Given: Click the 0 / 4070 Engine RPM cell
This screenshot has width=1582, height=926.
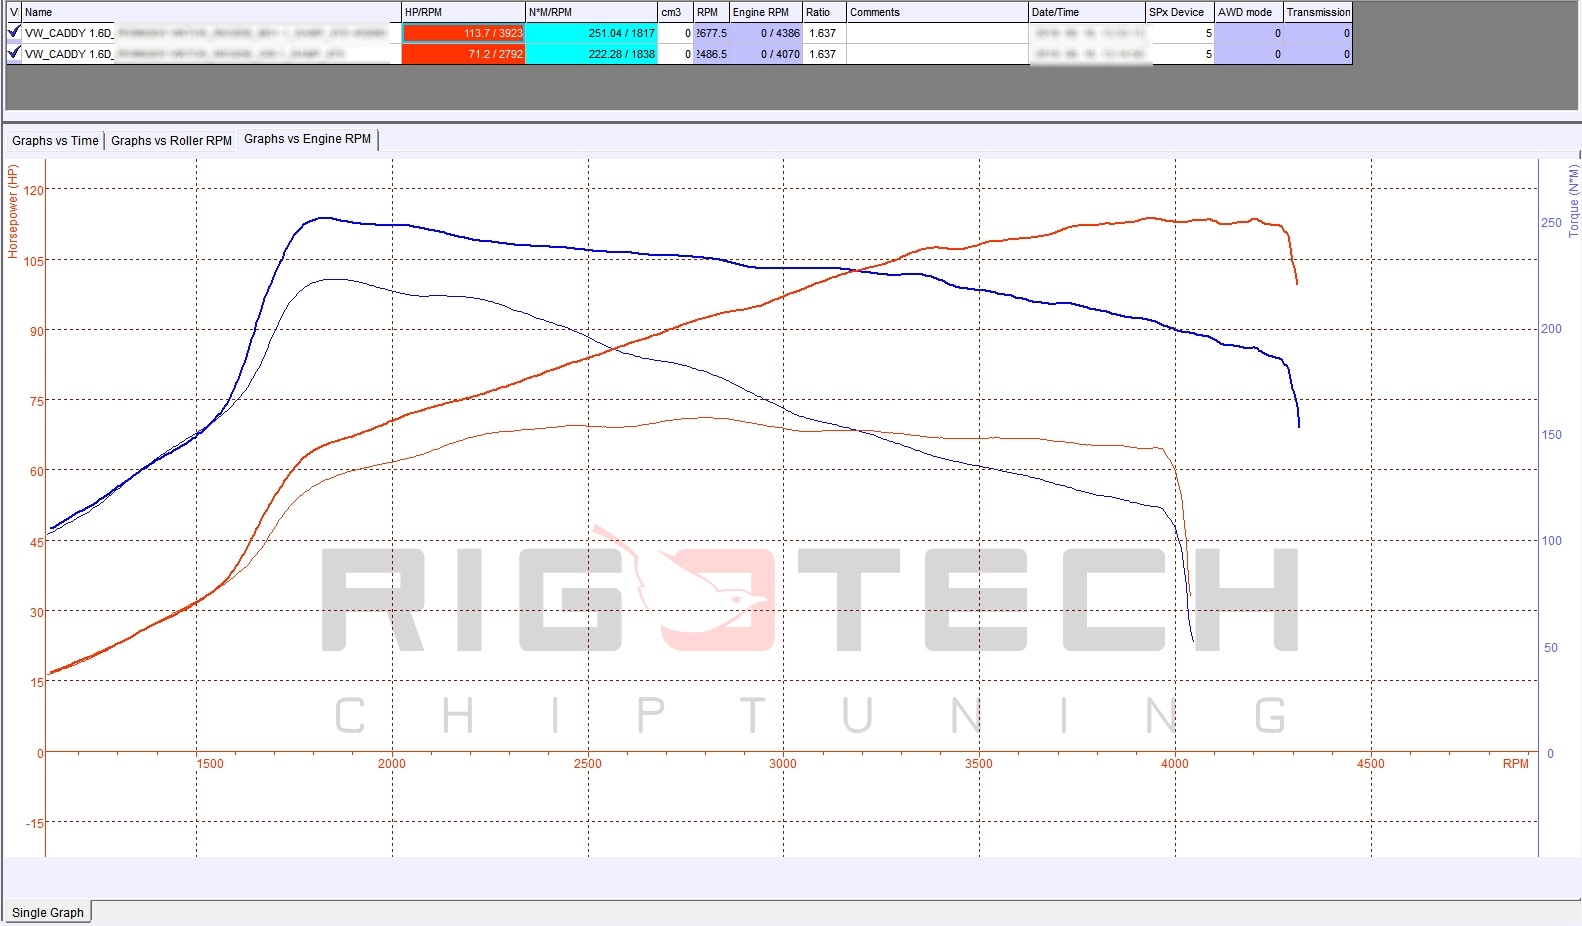Looking at the screenshot, I should (766, 54).
